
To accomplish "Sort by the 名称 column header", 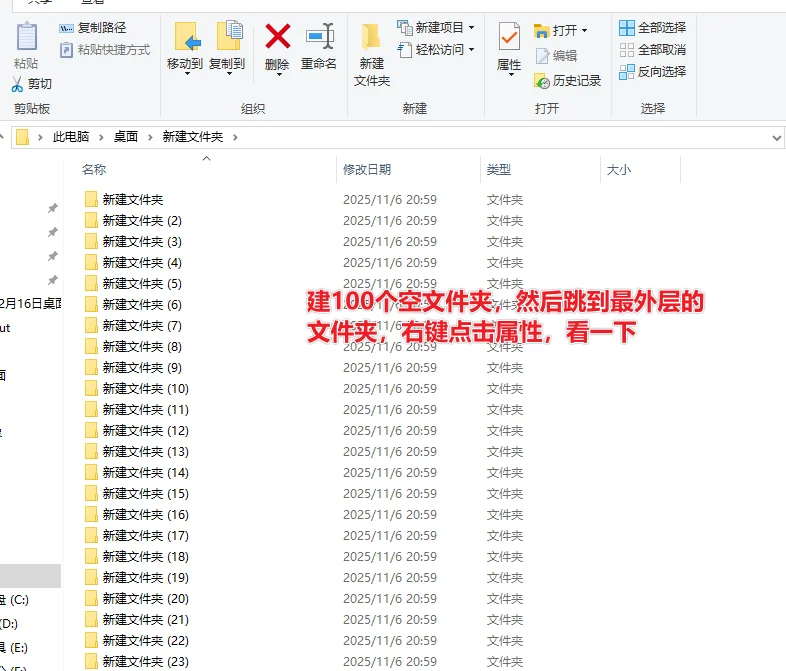I will [94, 170].
